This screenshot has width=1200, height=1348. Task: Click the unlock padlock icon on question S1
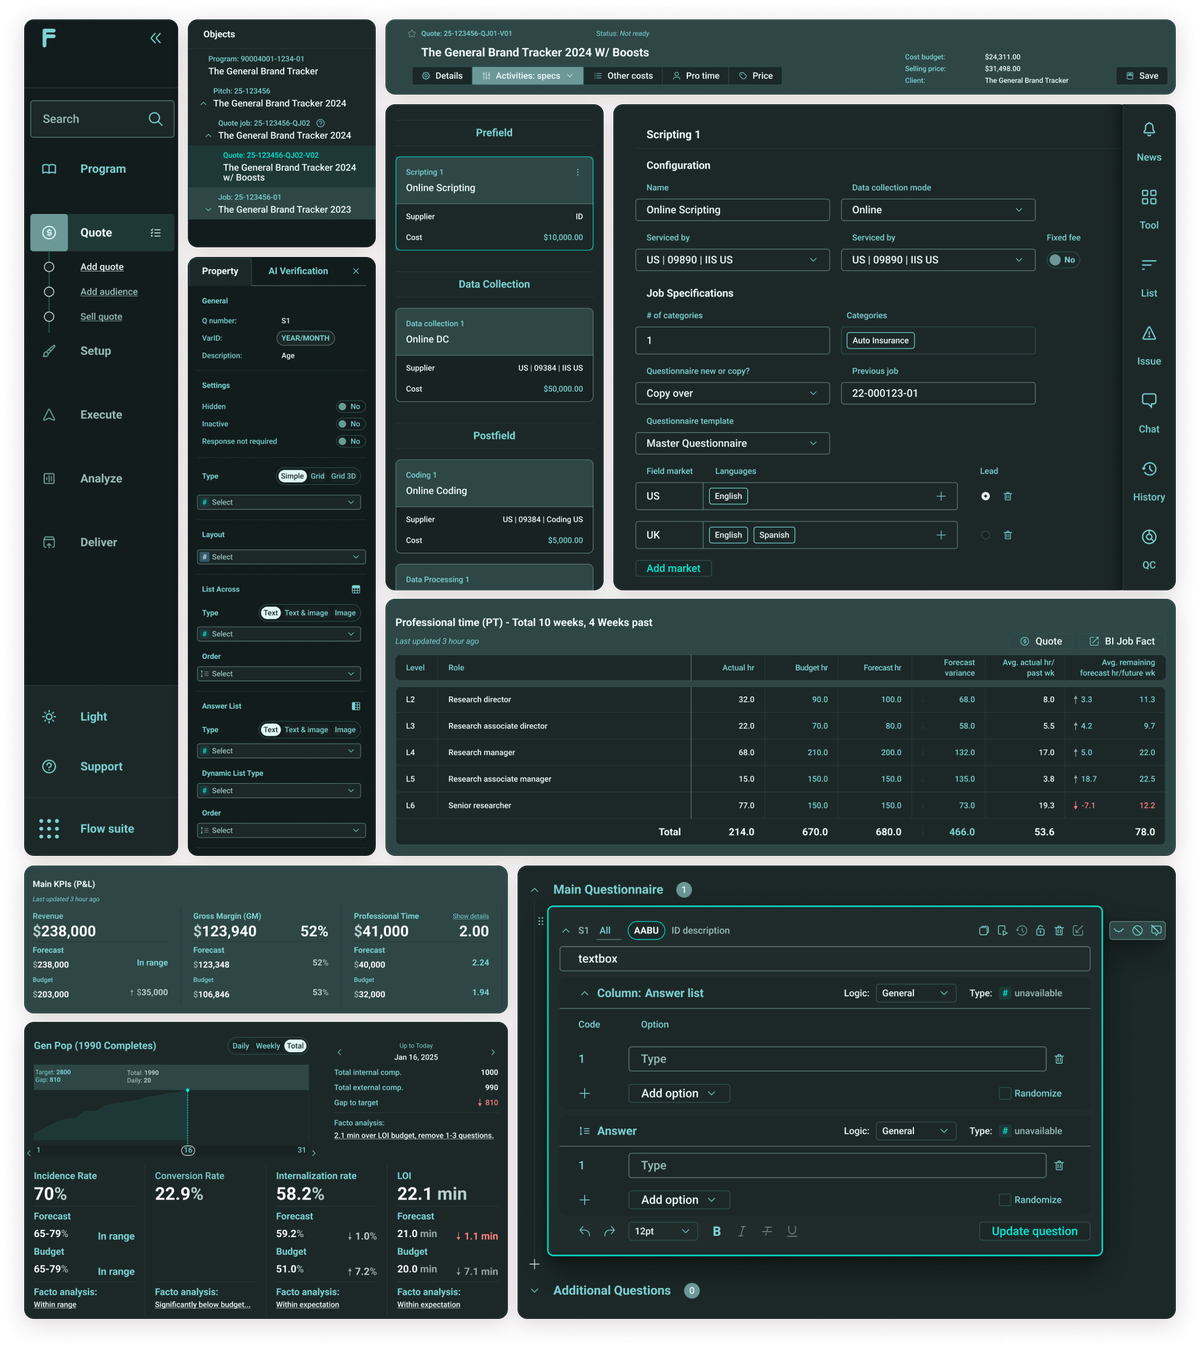tap(1040, 930)
